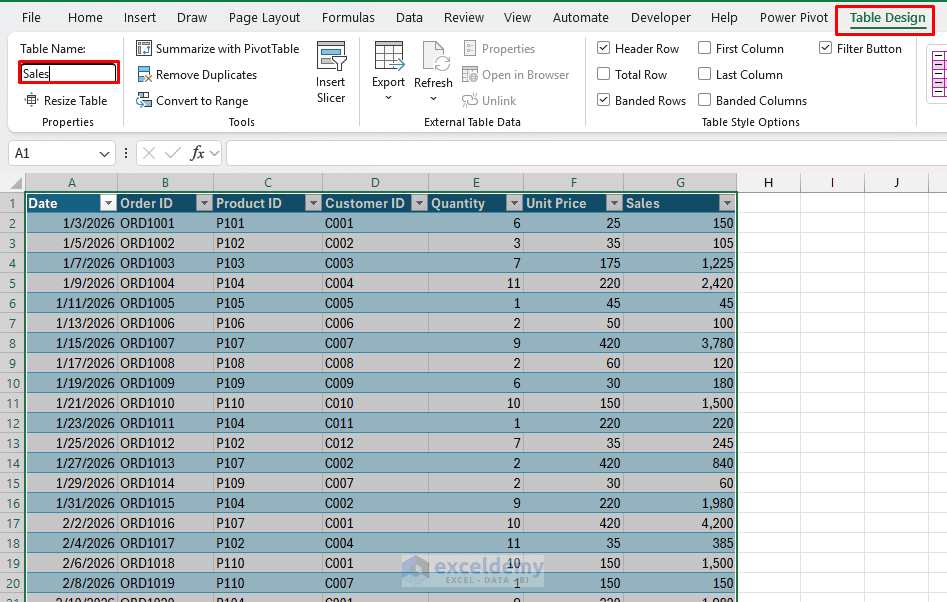This screenshot has width=947, height=602.
Task: Click Convert to Range icon
Action: [x=144, y=100]
